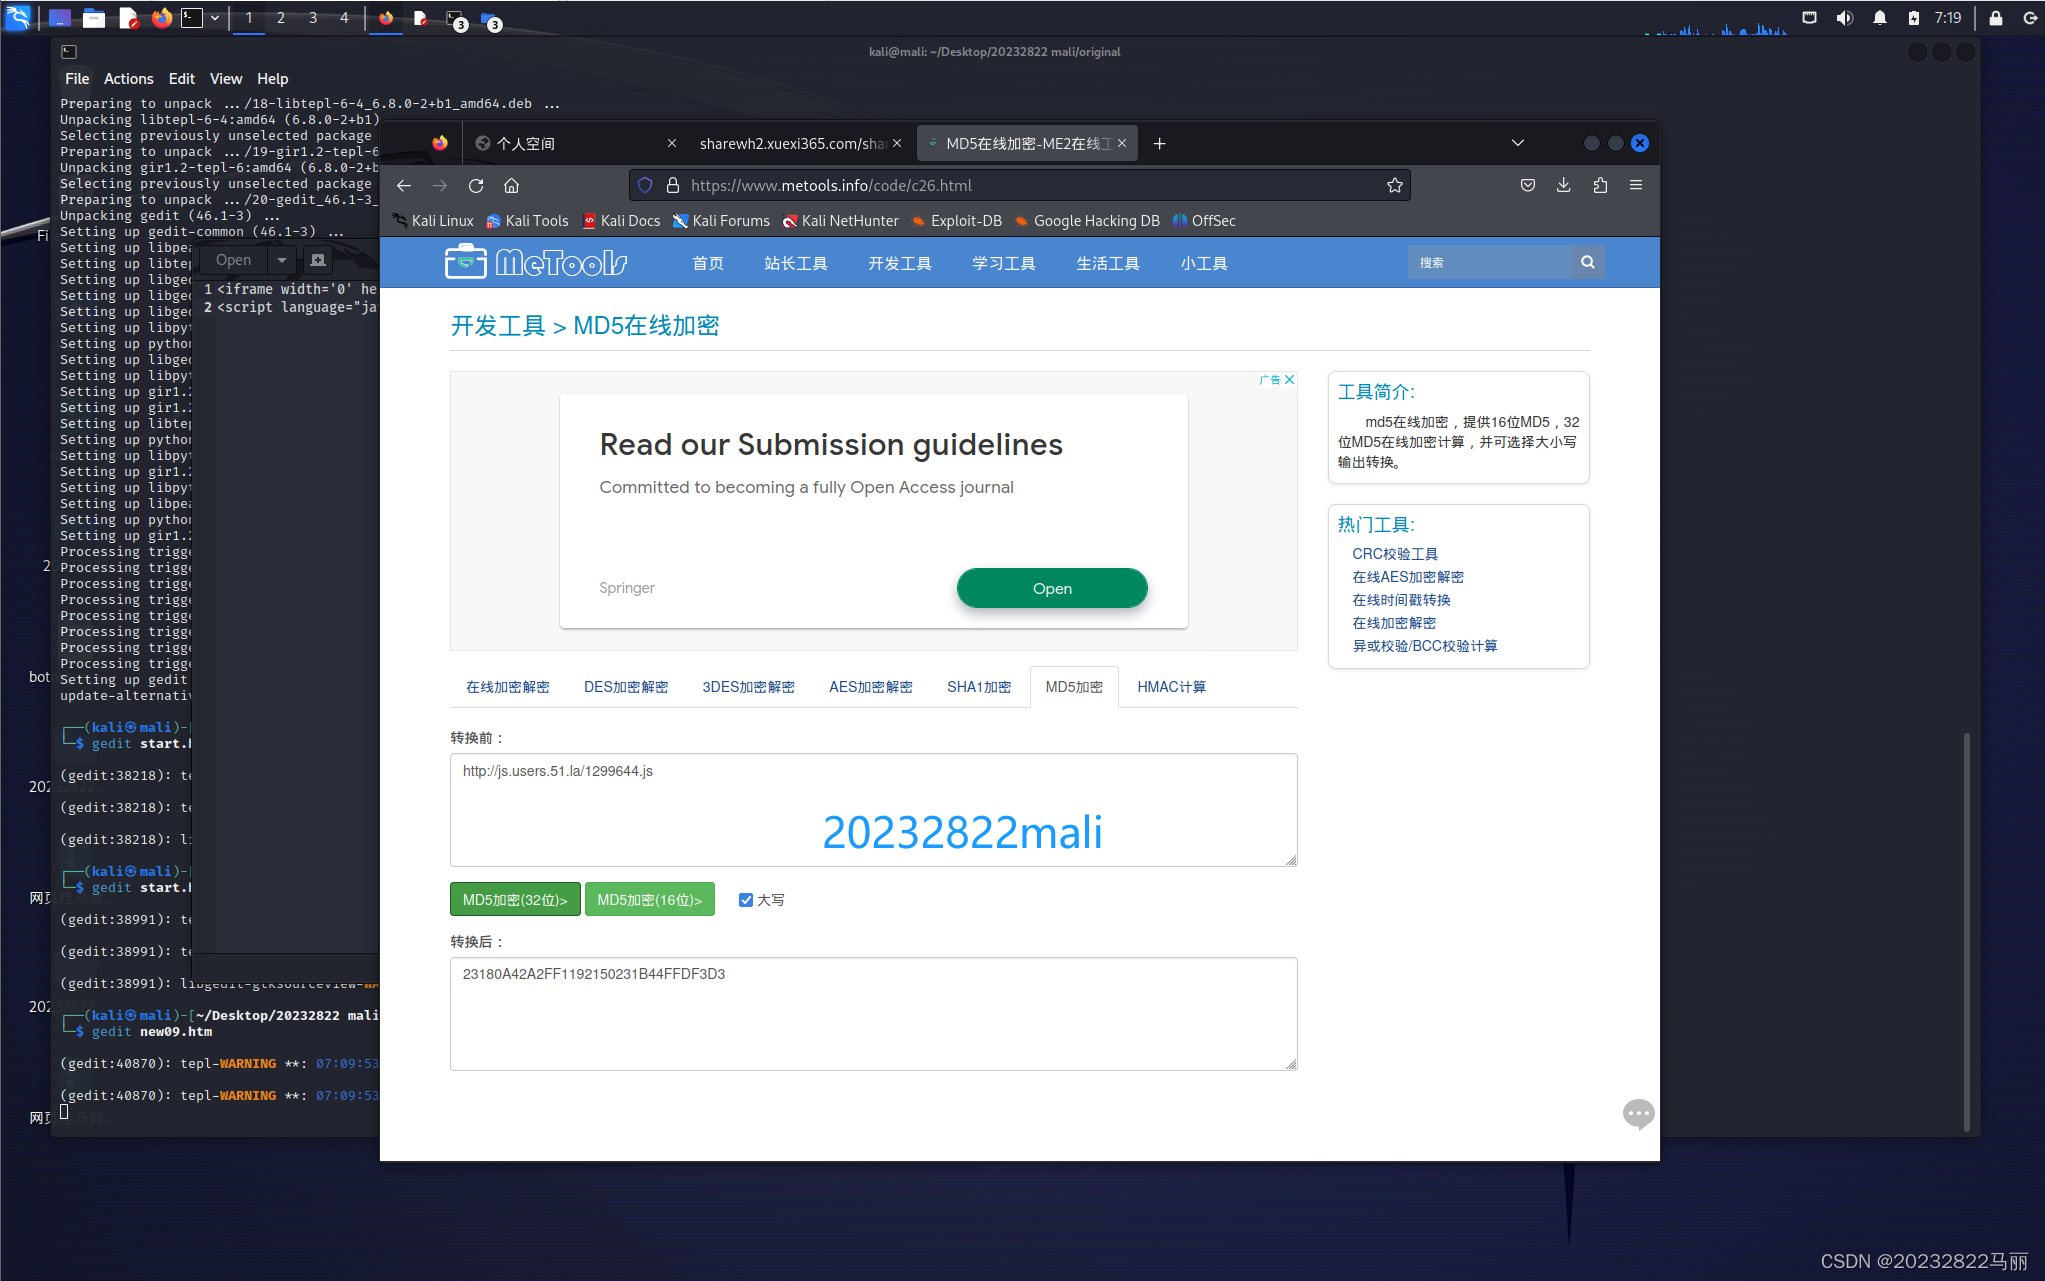
Task: Open the Firefox extensions icon
Action: click(1600, 186)
